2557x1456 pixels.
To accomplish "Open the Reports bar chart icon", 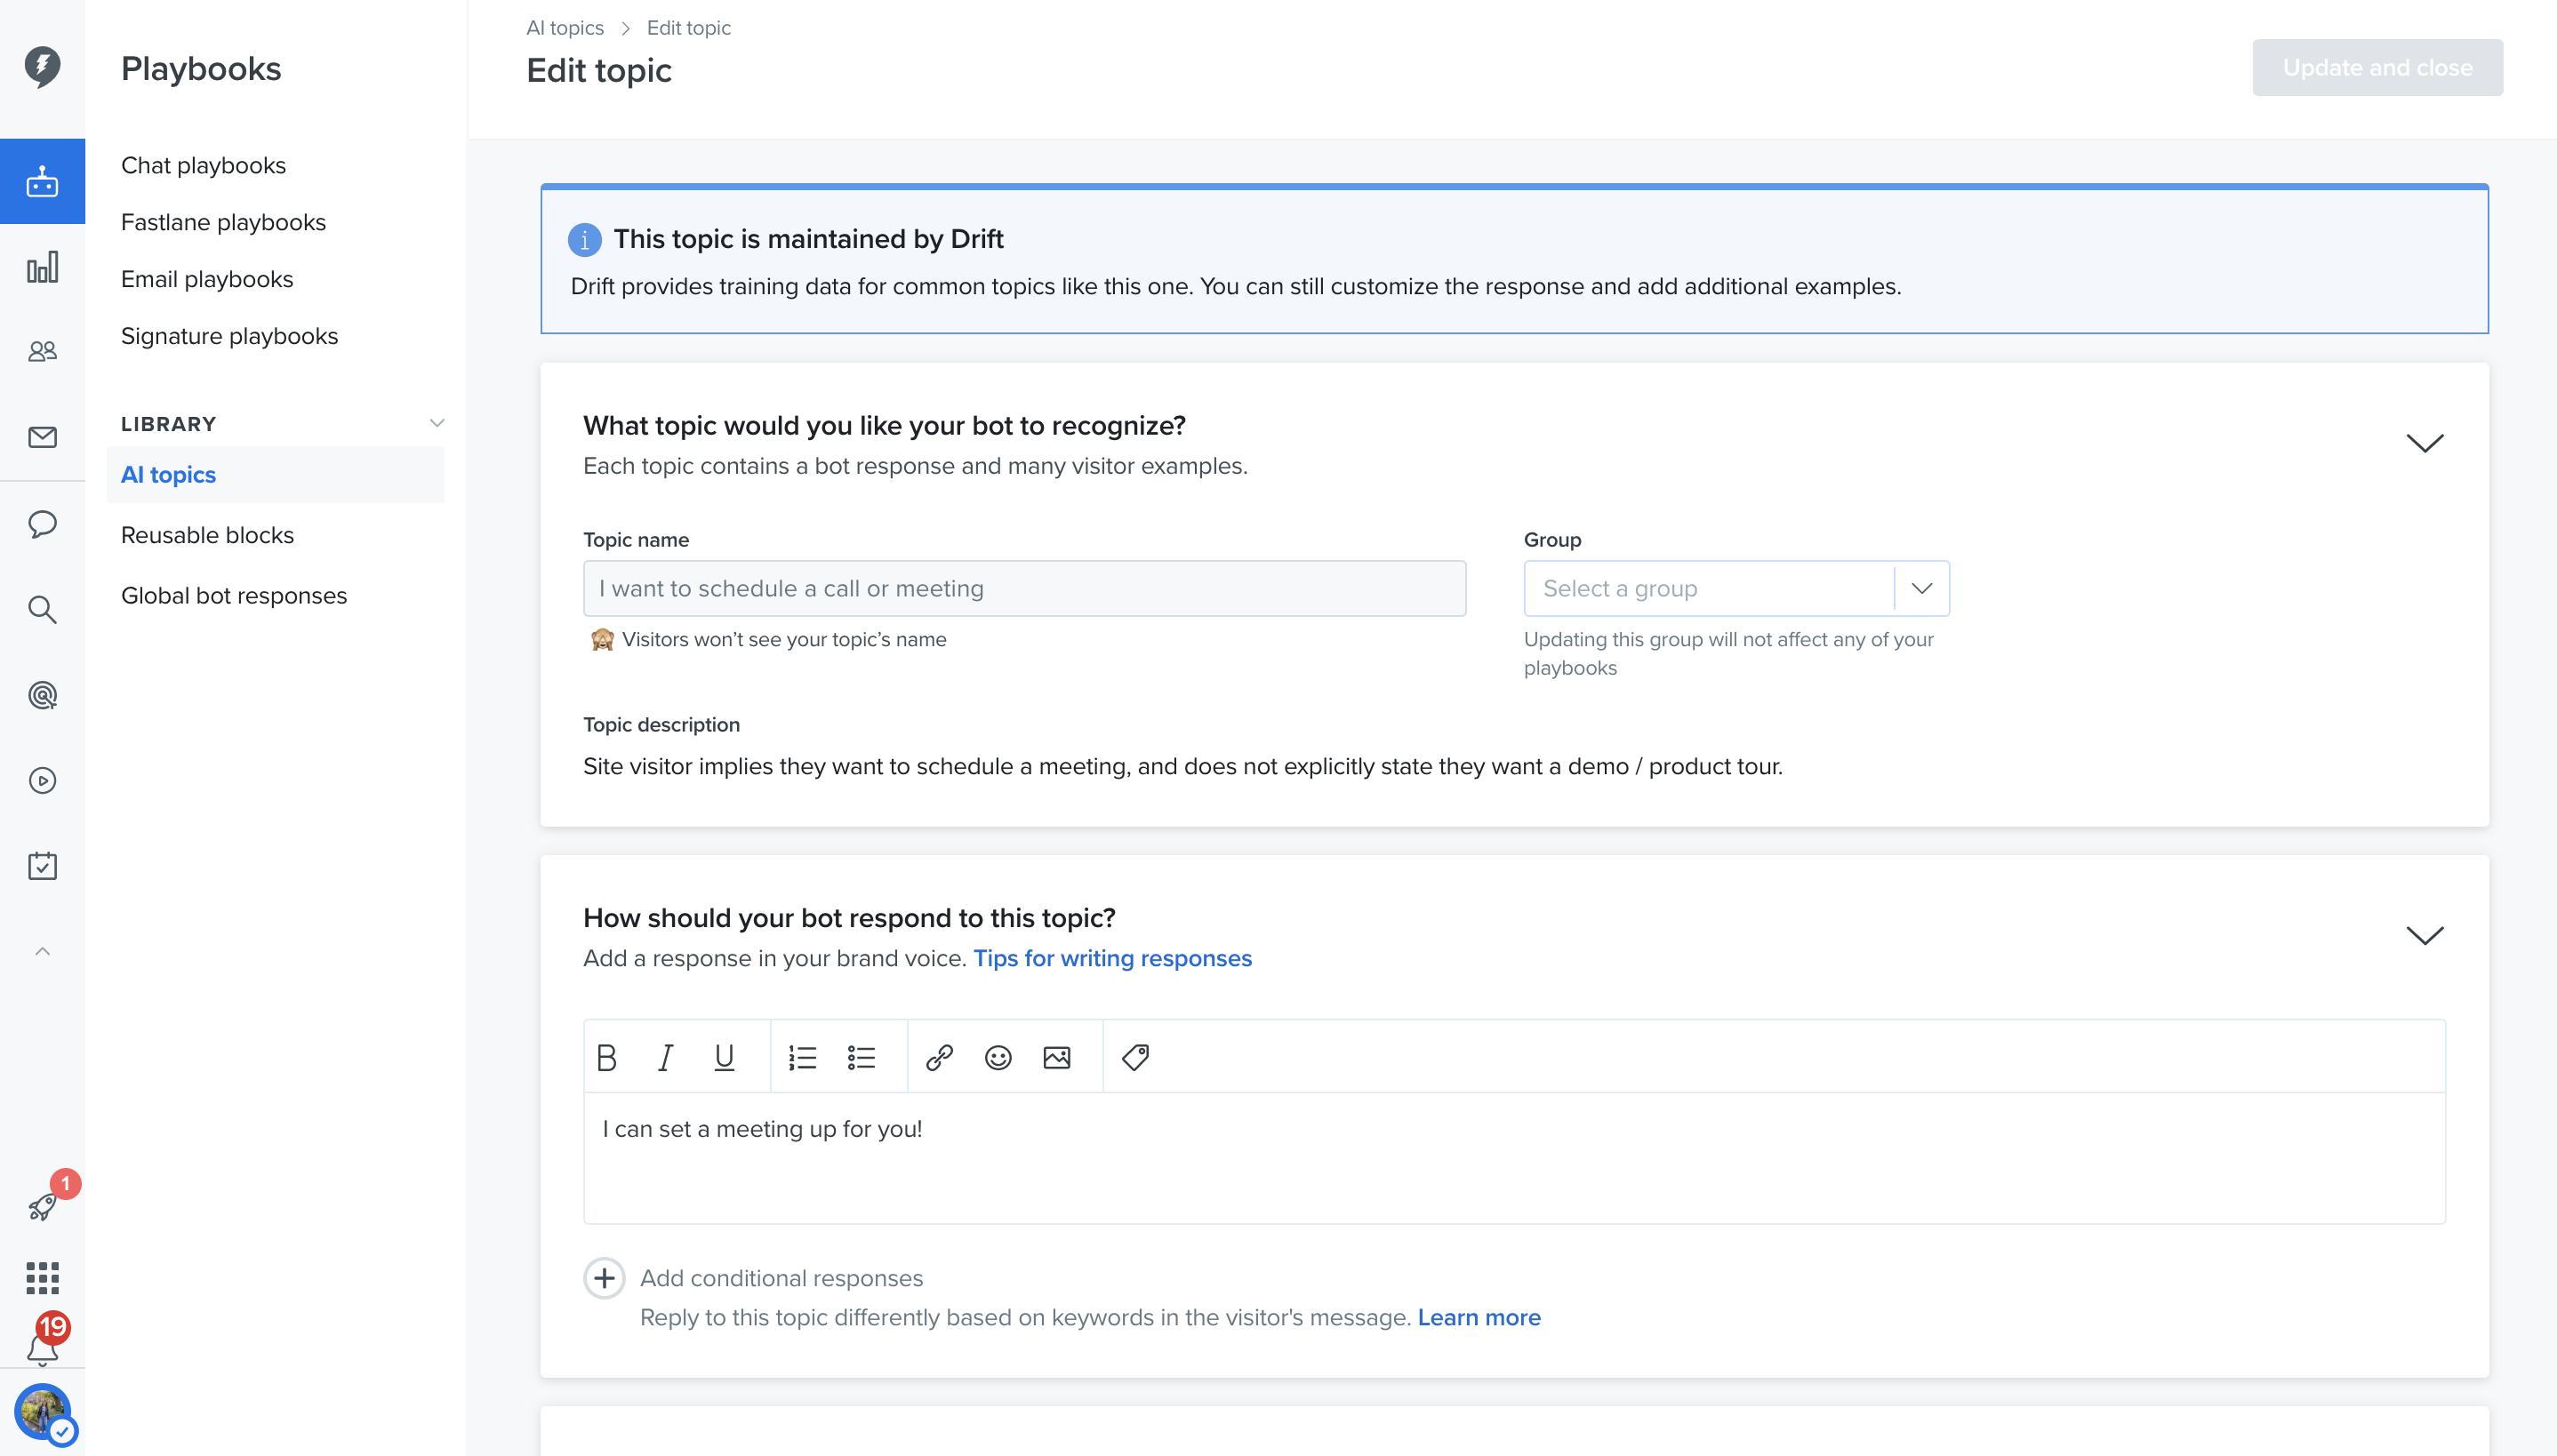I will click(x=42, y=267).
